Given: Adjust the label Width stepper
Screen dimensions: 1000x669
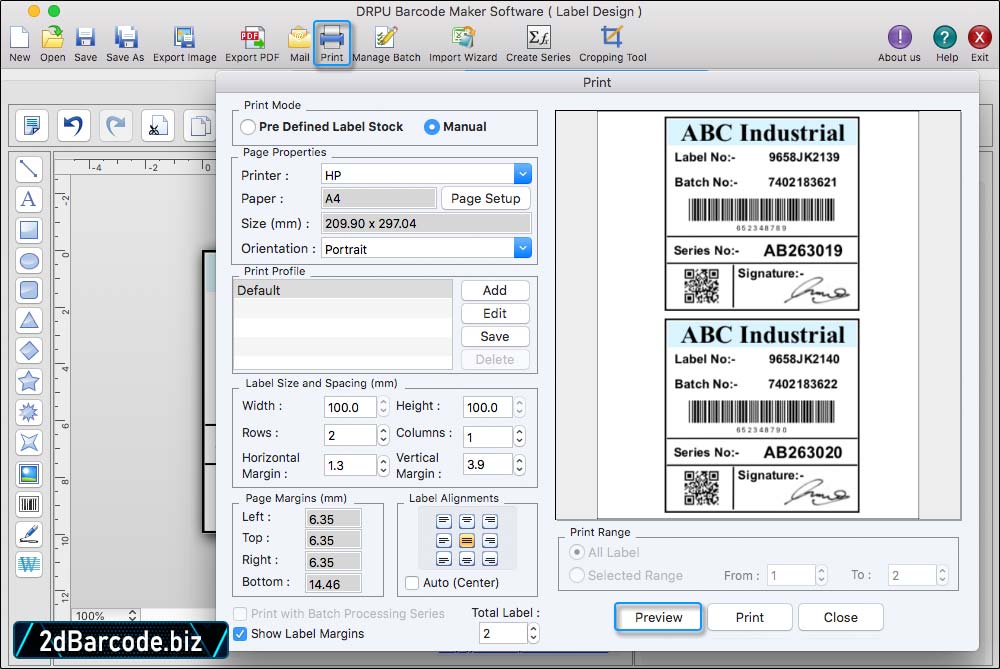Looking at the screenshot, I should pyautogui.click(x=383, y=407).
